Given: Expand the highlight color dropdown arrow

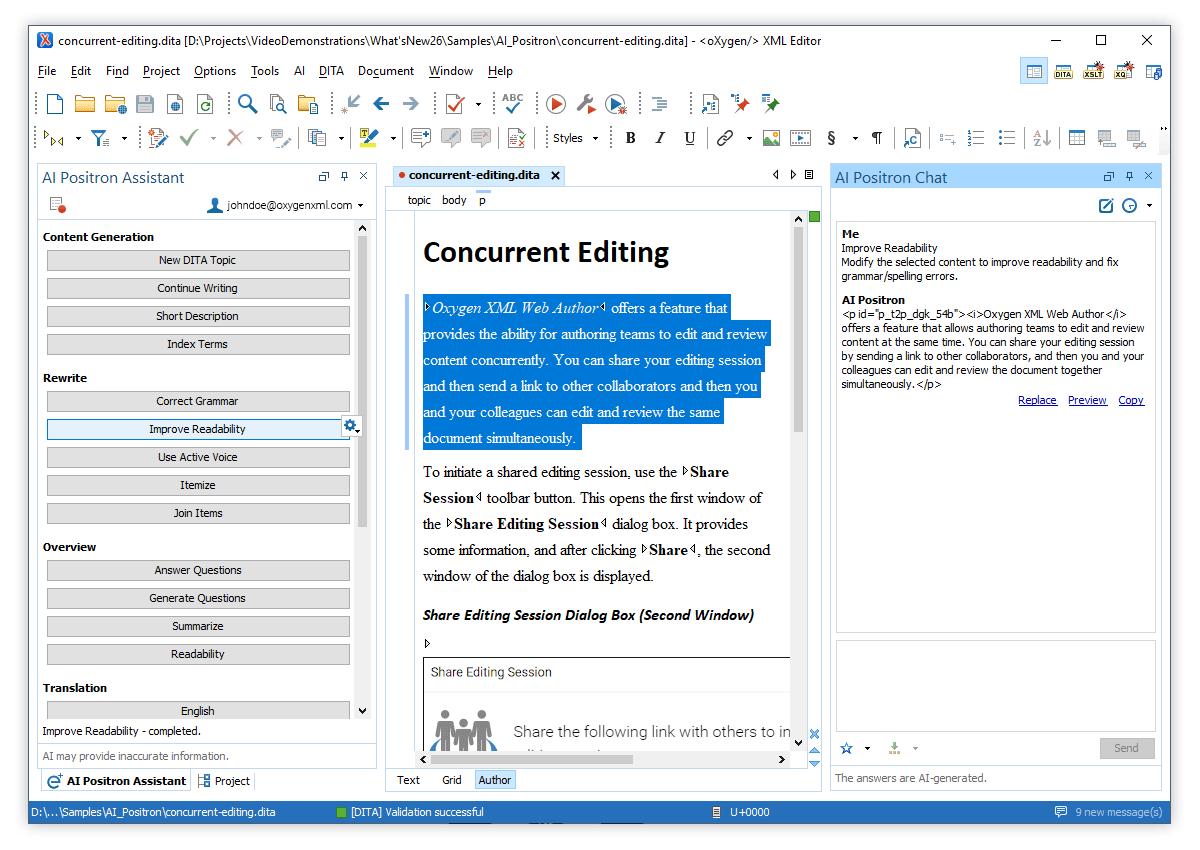Looking at the screenshot, I should pyautogui.click(x=393, y=138).
